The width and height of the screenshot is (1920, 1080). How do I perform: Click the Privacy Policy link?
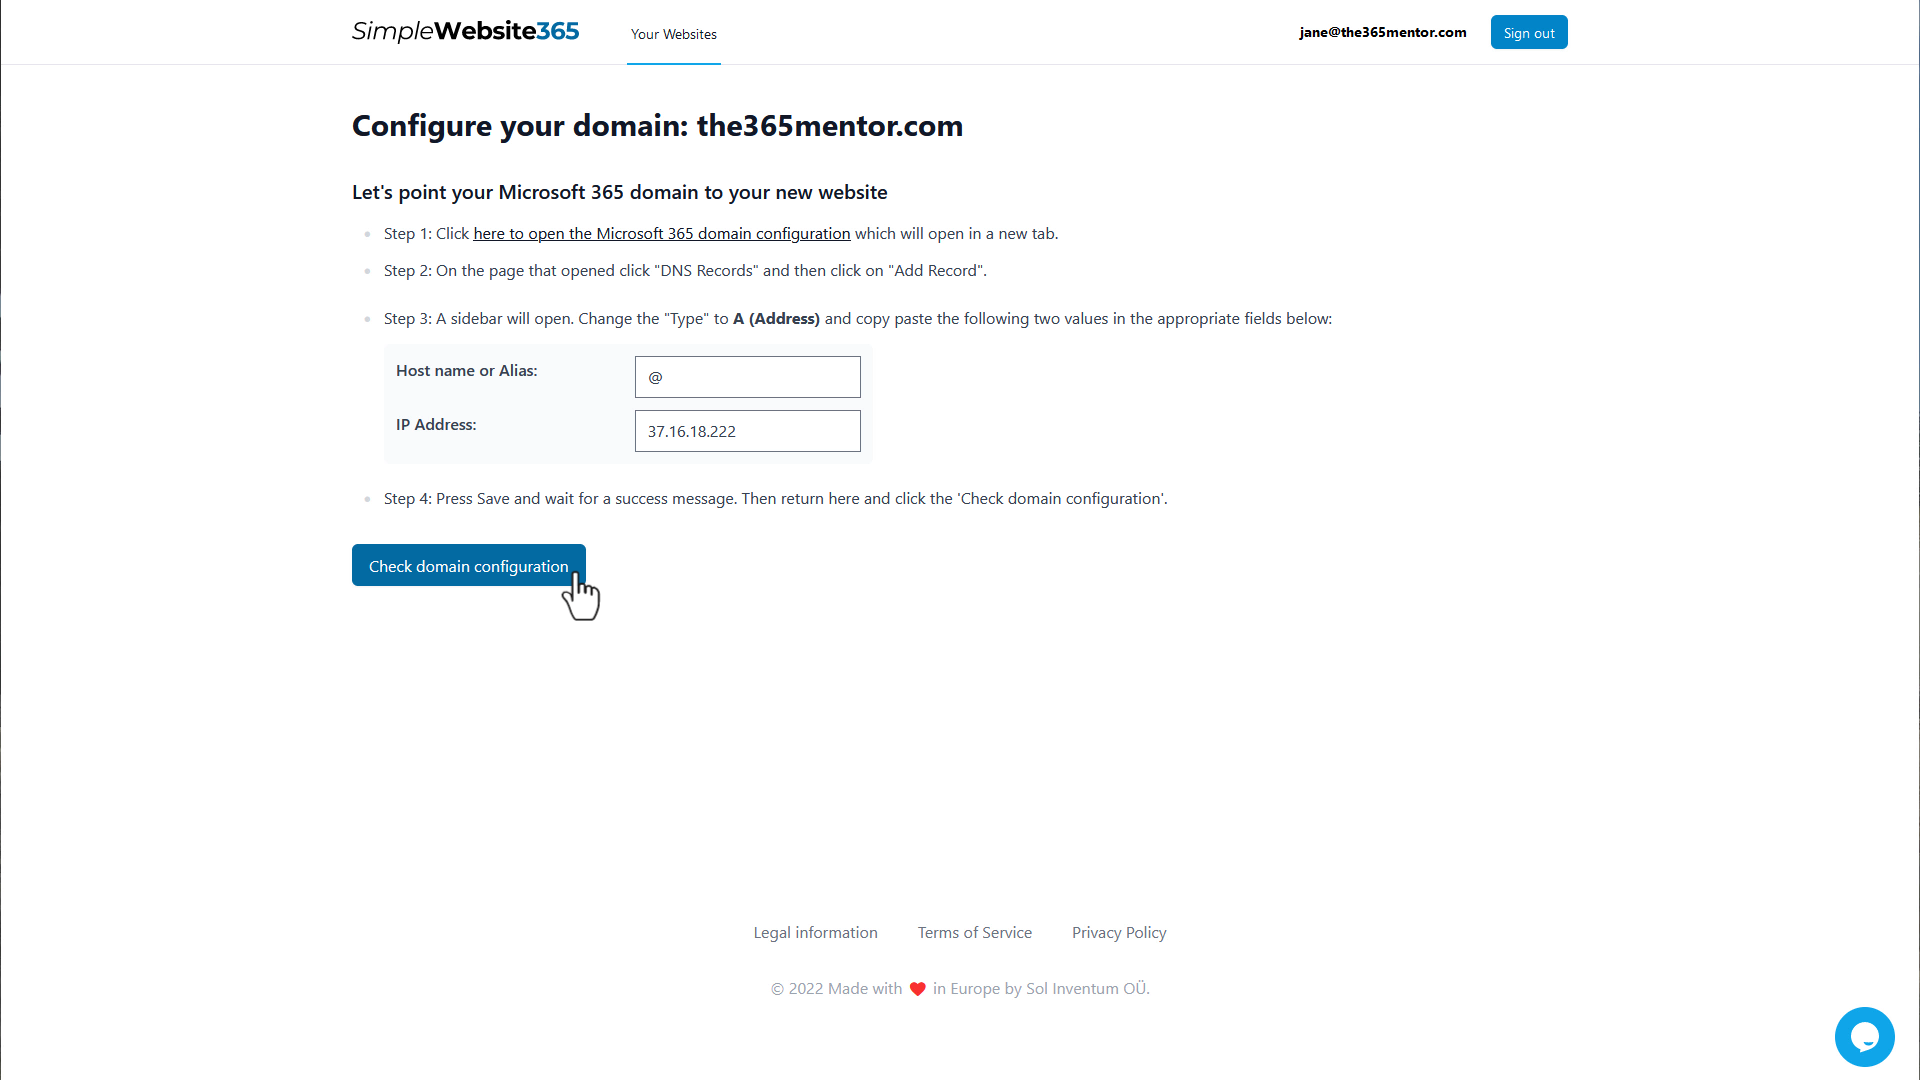[x=1120, y=932]
